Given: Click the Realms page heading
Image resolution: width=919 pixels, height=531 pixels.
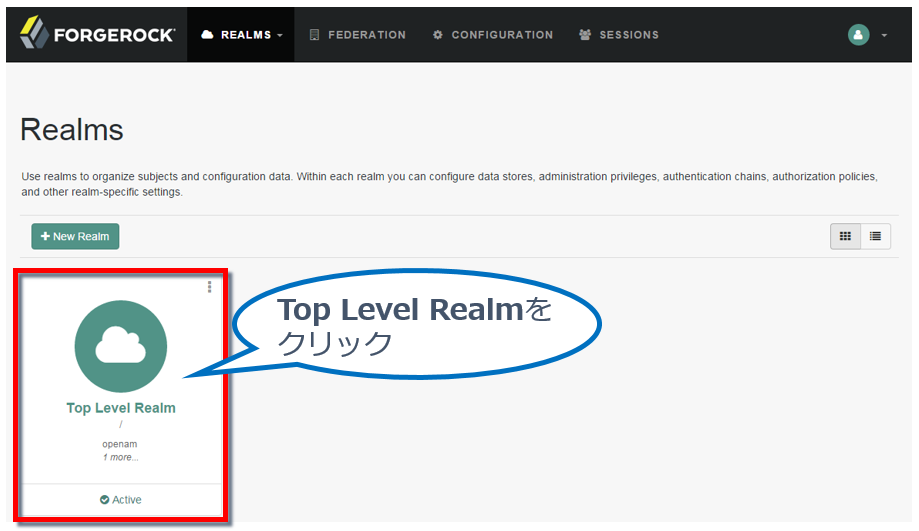Looking at the screenshot, I should click(72, 130).
